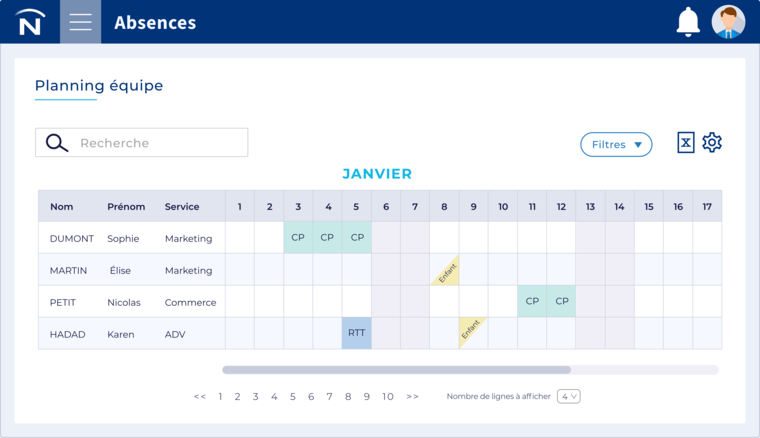This screenshot has height=438, width=760.
Task: Click the Recherche search field
Action: (x=160, y=143)
